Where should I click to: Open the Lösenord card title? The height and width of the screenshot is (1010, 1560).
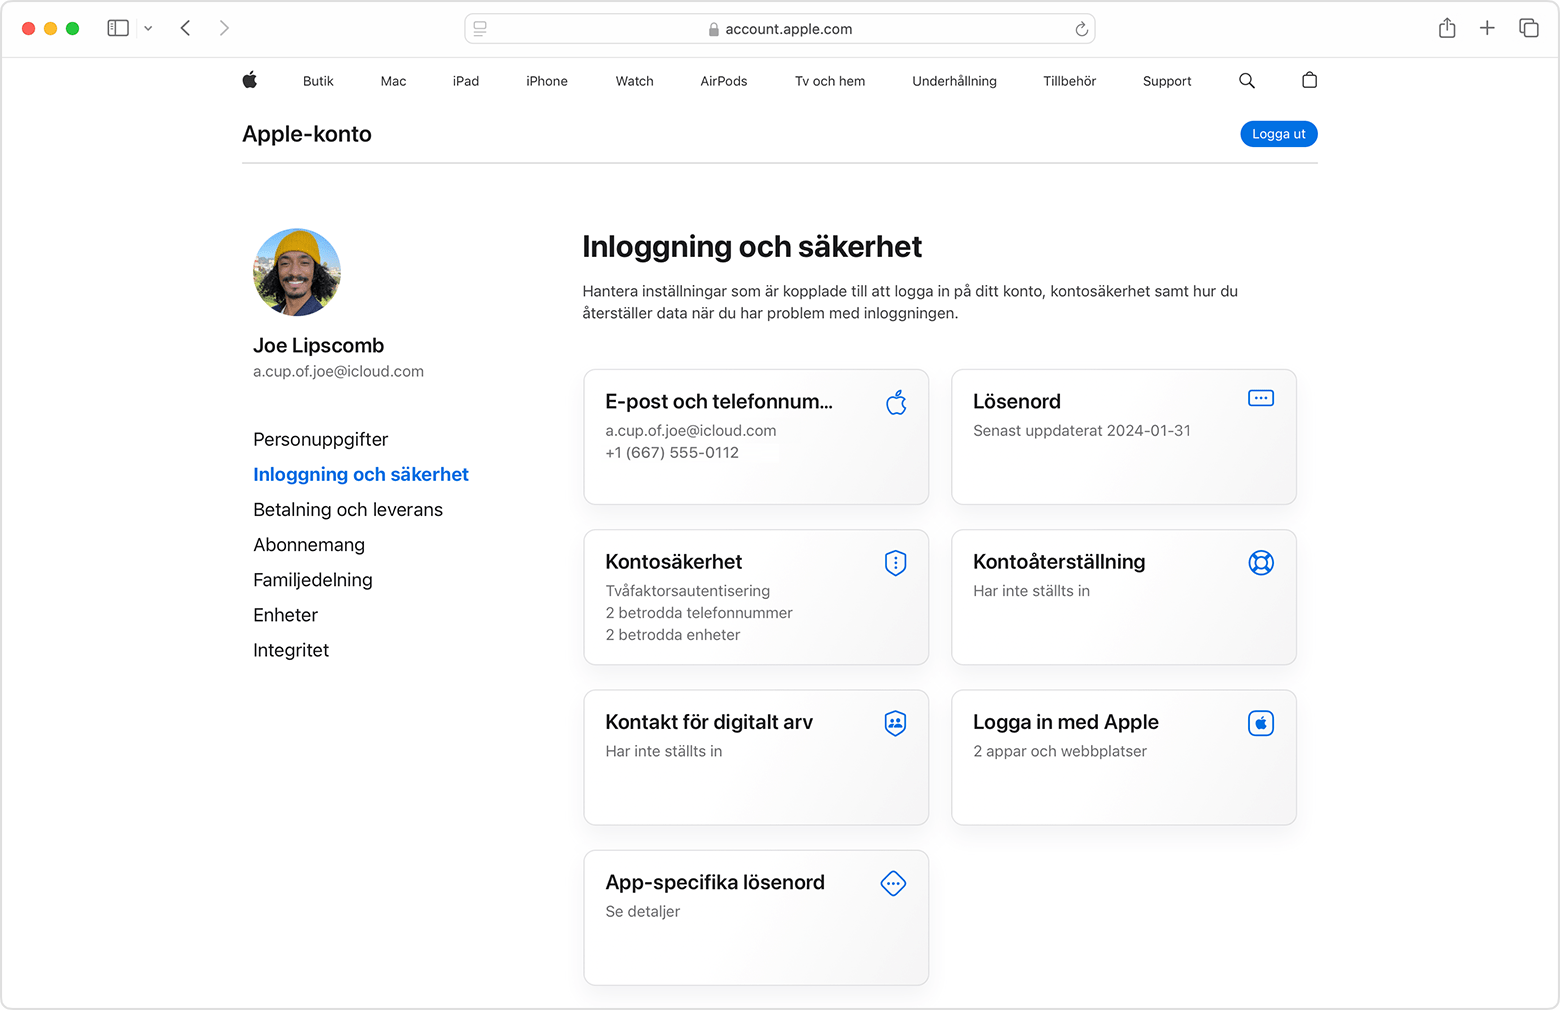point(1017,402)
